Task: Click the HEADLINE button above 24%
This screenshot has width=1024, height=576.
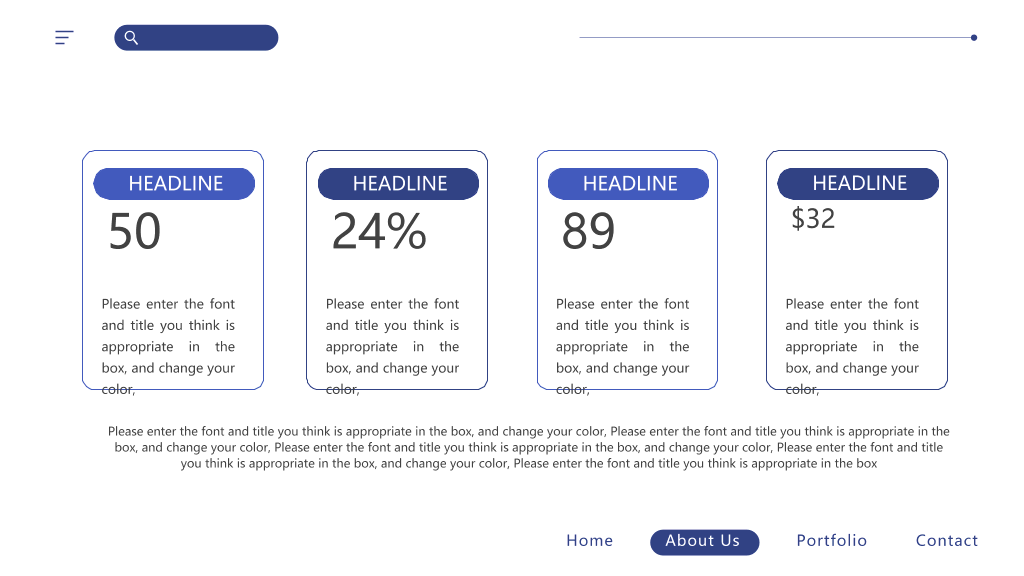Action: coord(398,184)
